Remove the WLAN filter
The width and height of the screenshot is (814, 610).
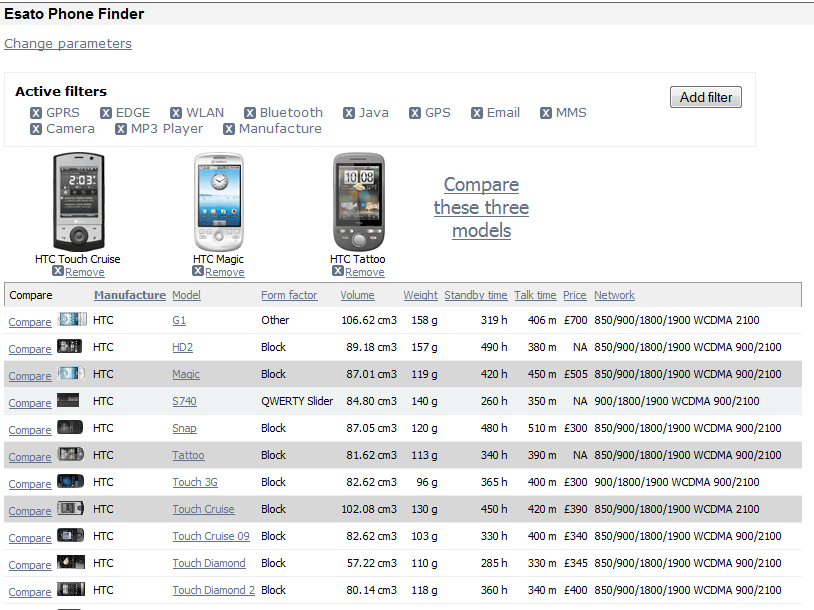176,113
